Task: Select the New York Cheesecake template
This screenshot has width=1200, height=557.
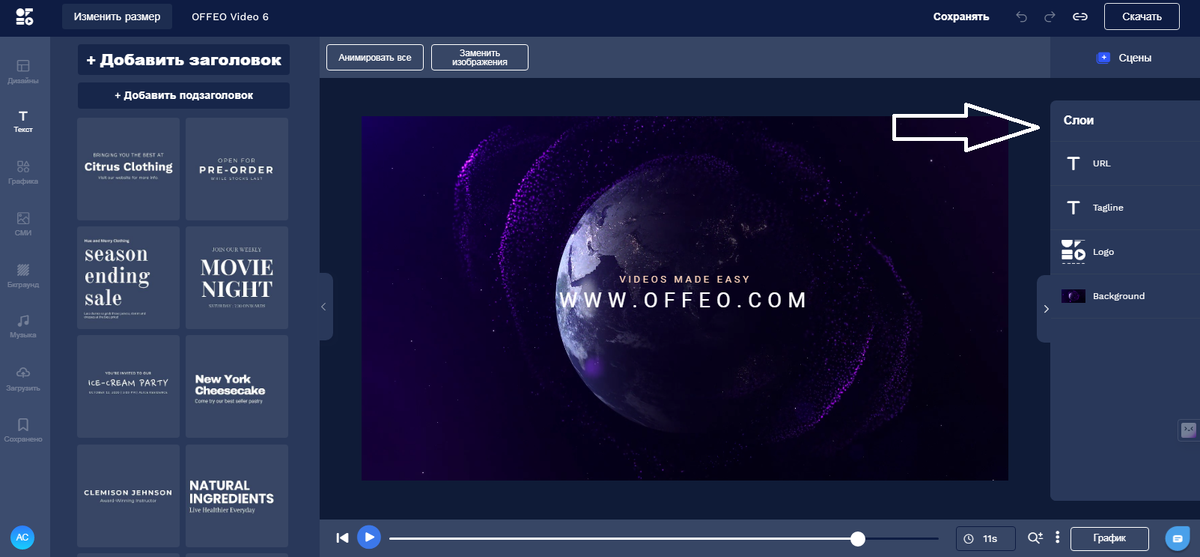Action: pyautogui.click(x=237, y=387)
